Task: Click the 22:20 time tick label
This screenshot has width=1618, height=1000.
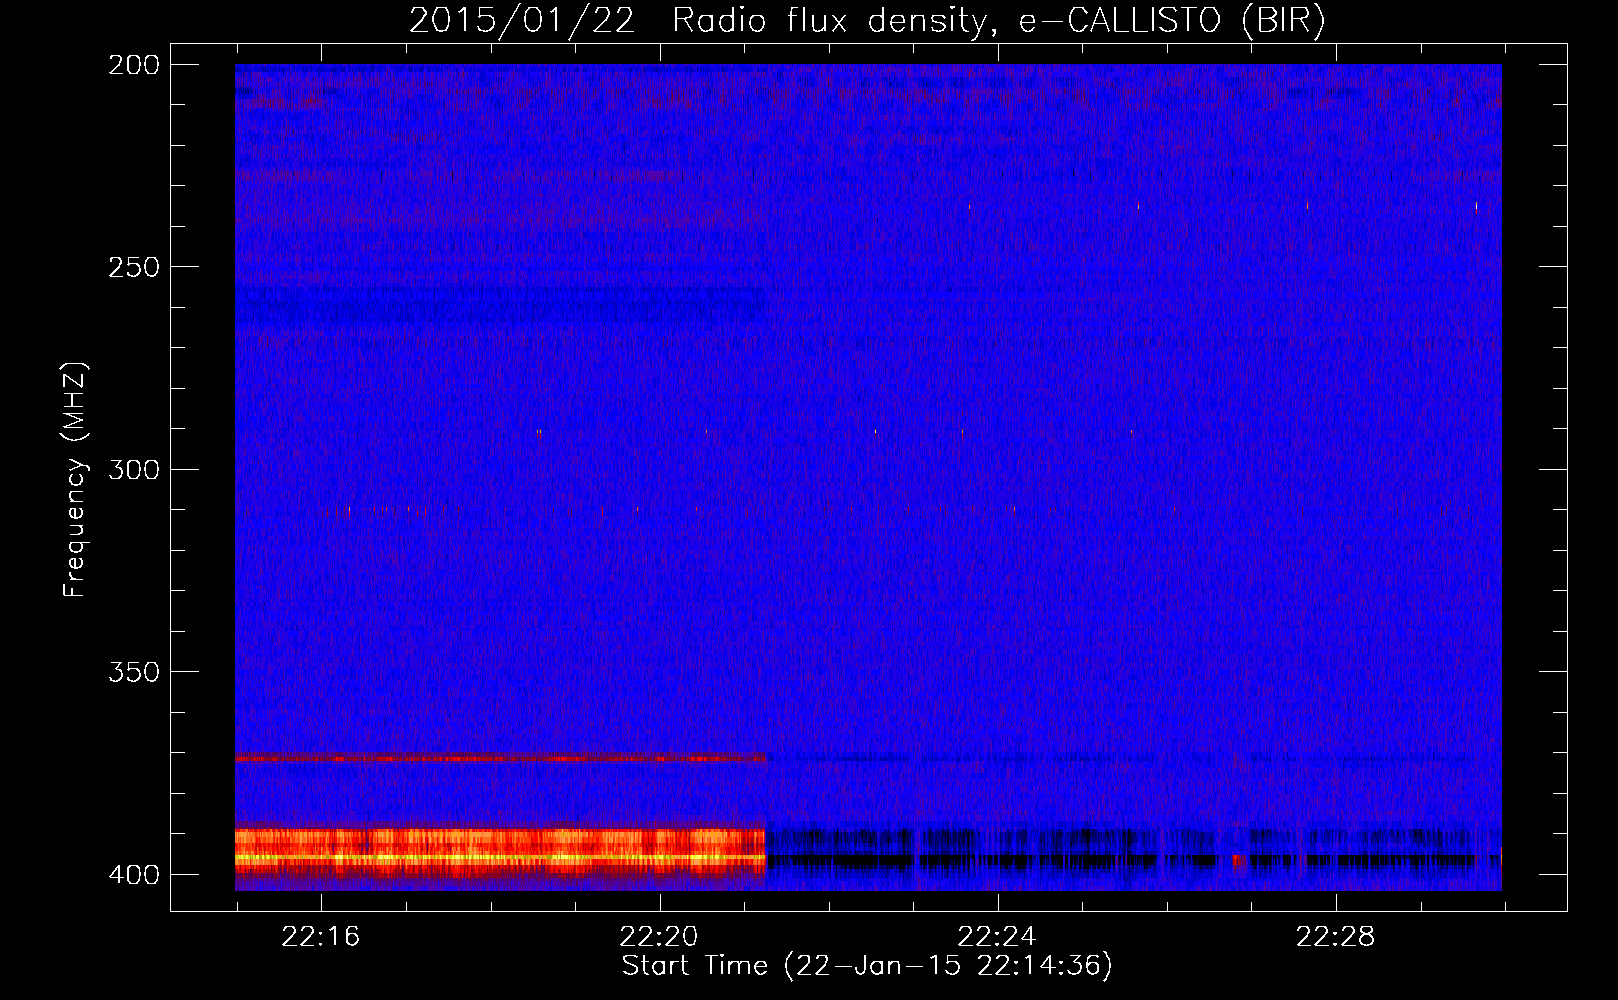Action: click(x=659, y=937)
